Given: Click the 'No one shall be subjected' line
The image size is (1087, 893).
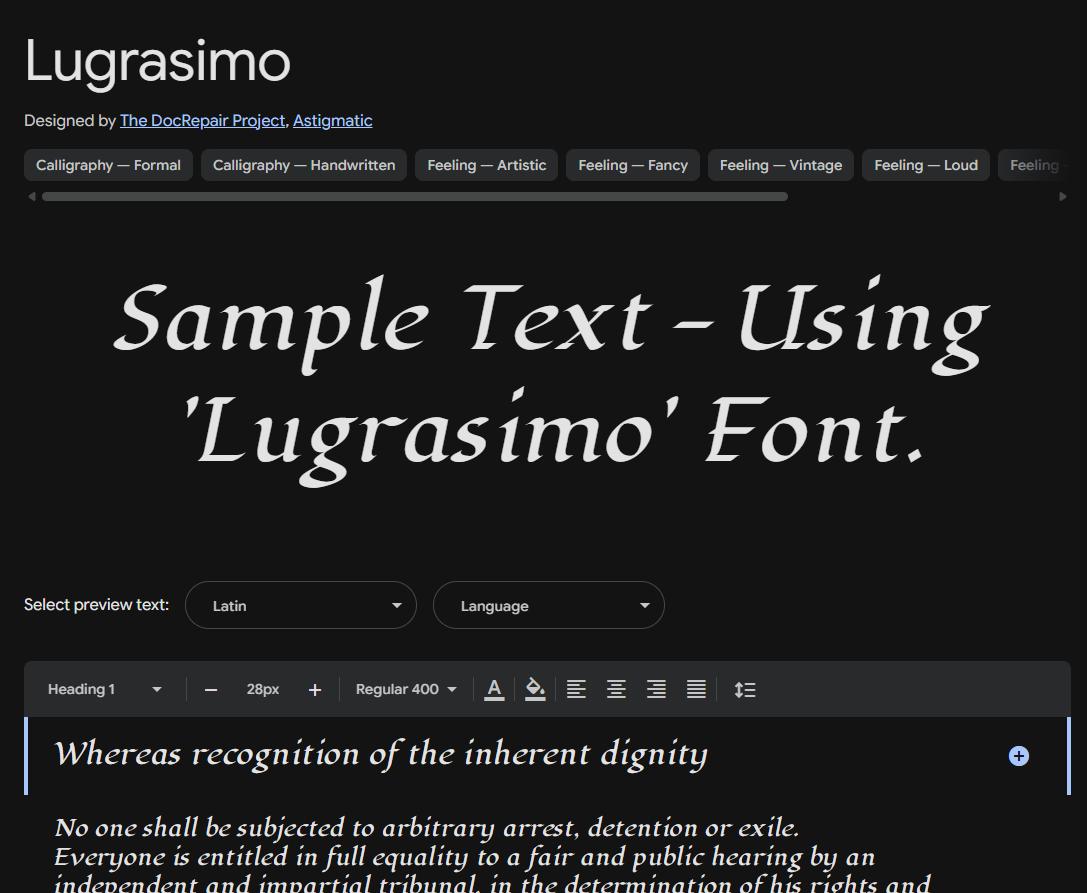Looking at the screenshot, I should tap(426, 828).
